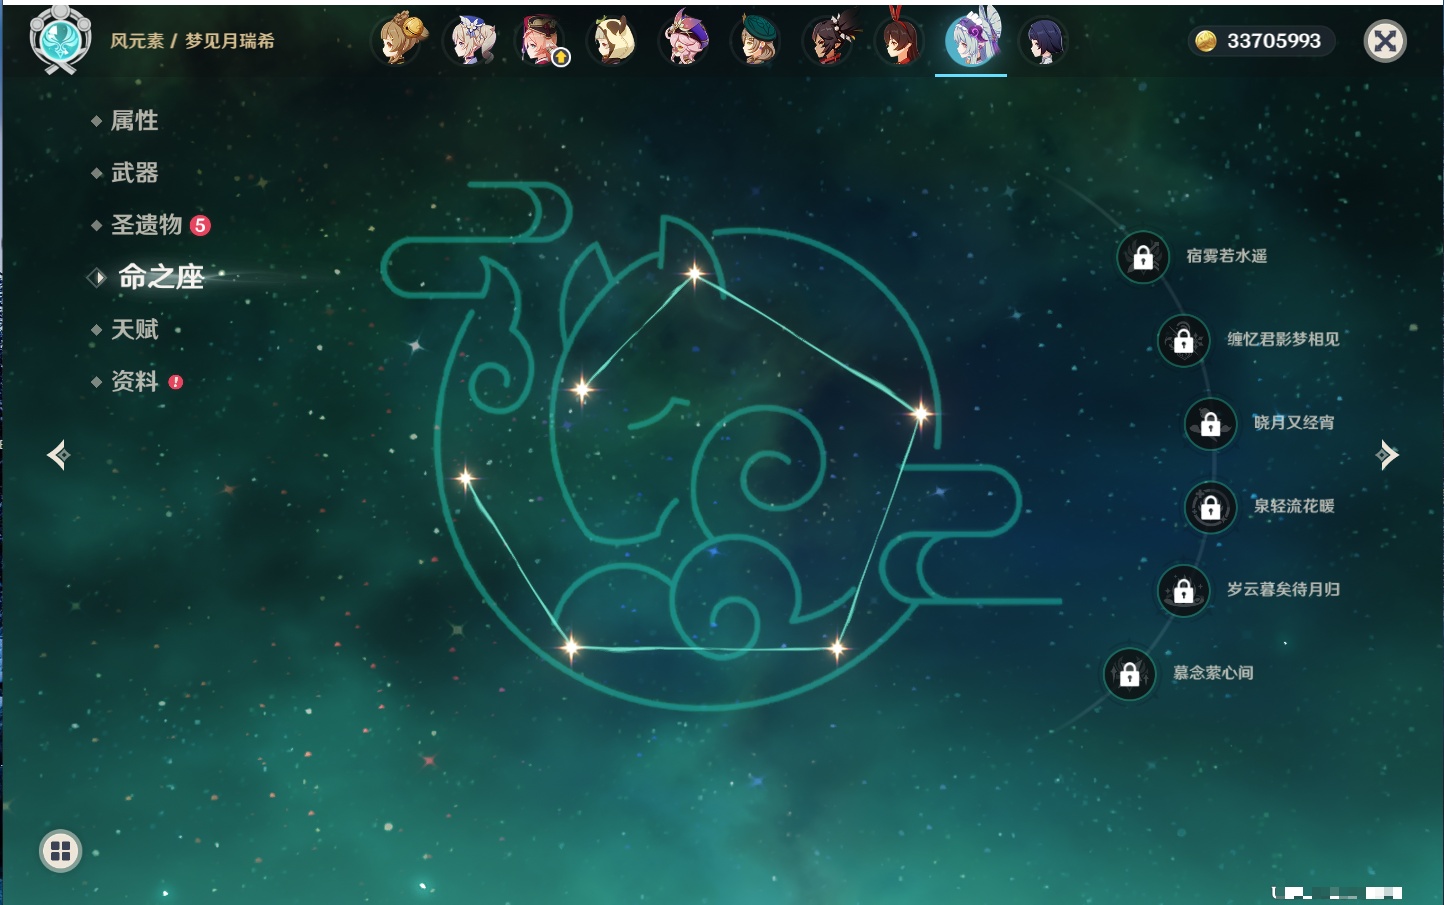The image size is (1444, 905).
Task: Click the constellation name 泉轻流花暖
Action: point(1294,506)
